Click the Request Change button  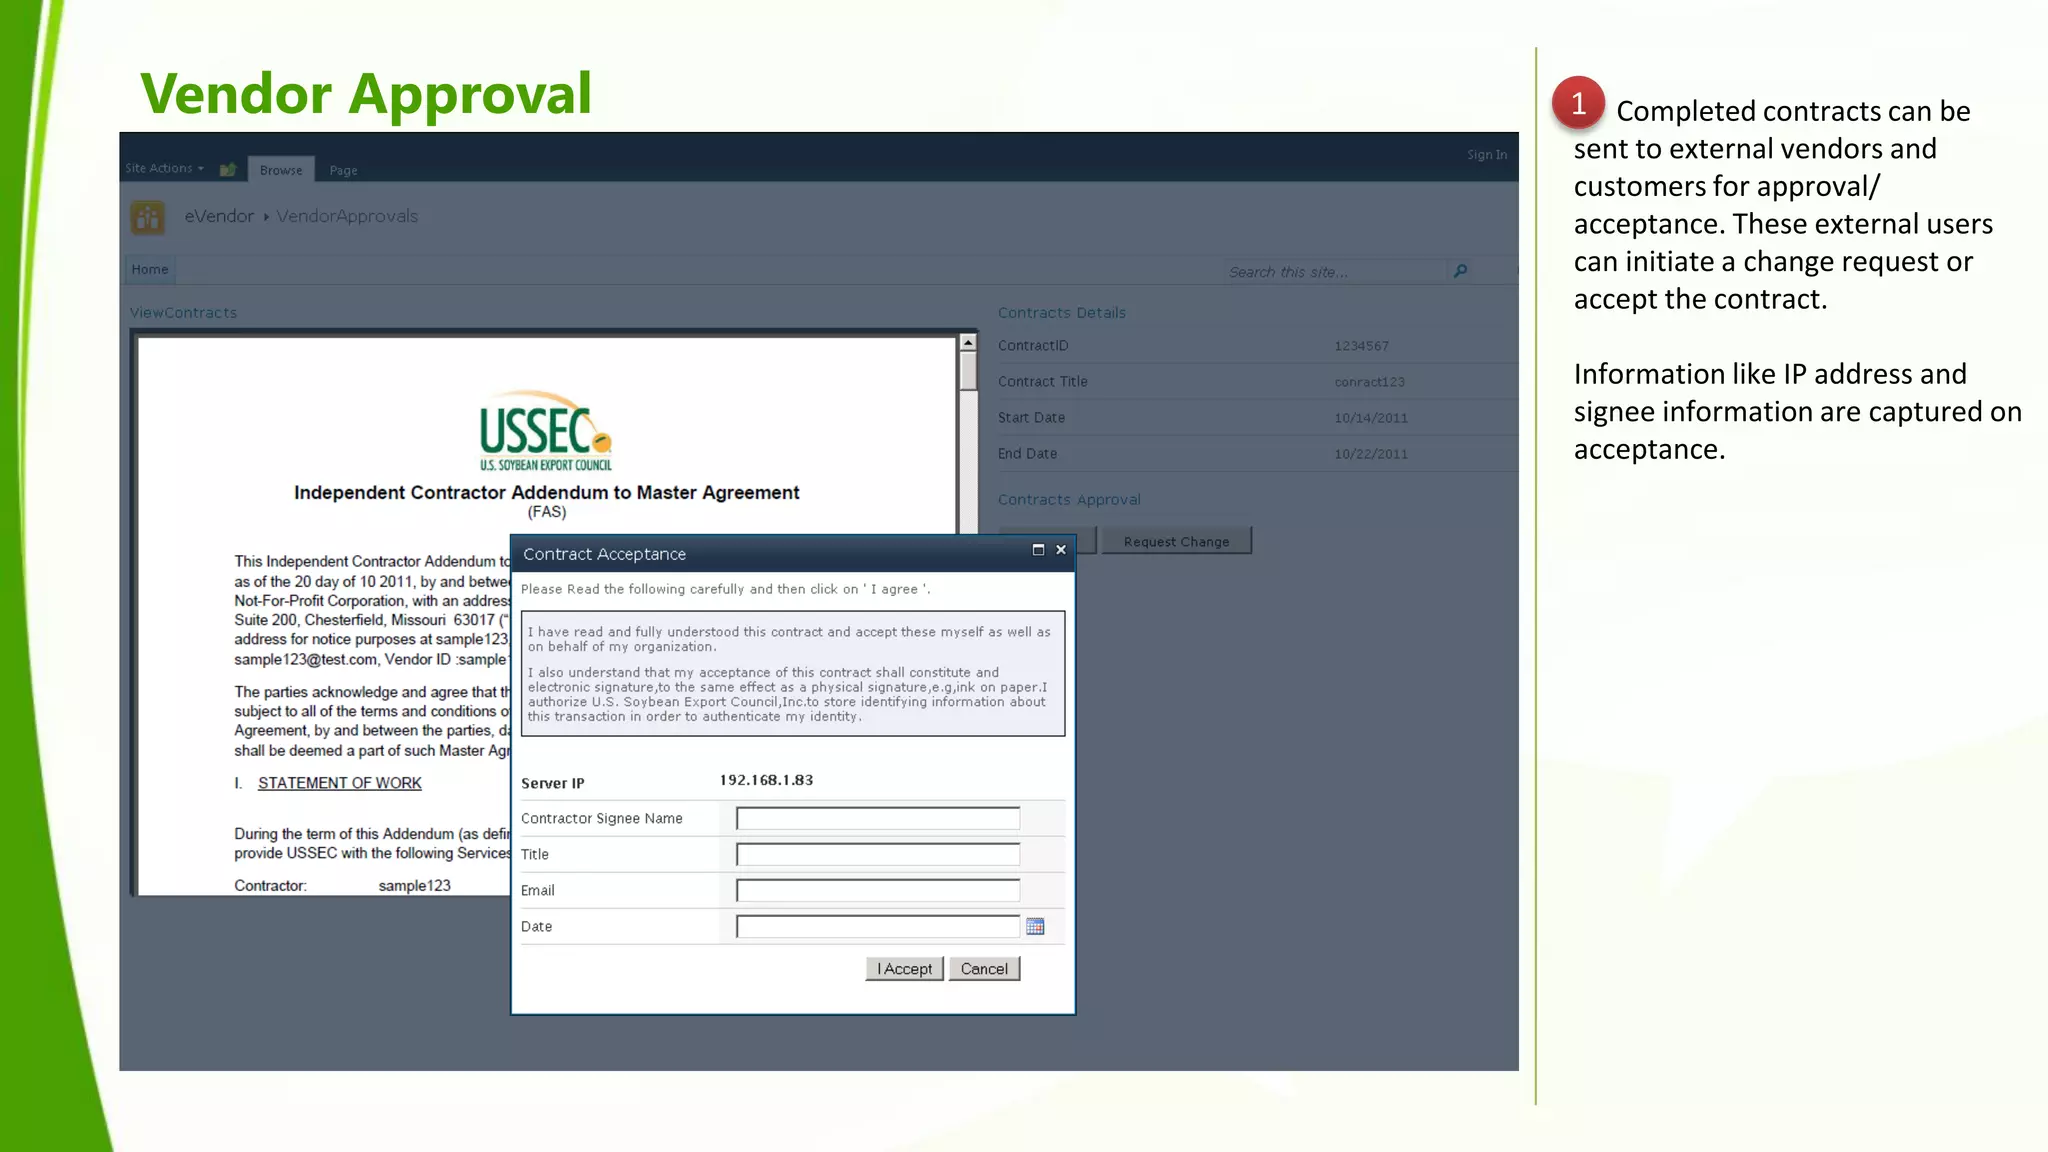coord(1176,541)
